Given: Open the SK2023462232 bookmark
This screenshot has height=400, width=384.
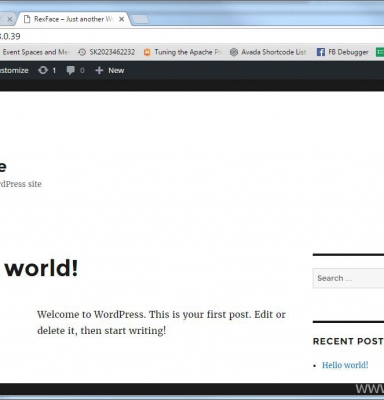Looking at the screenshot, I should tap(107, 52).
